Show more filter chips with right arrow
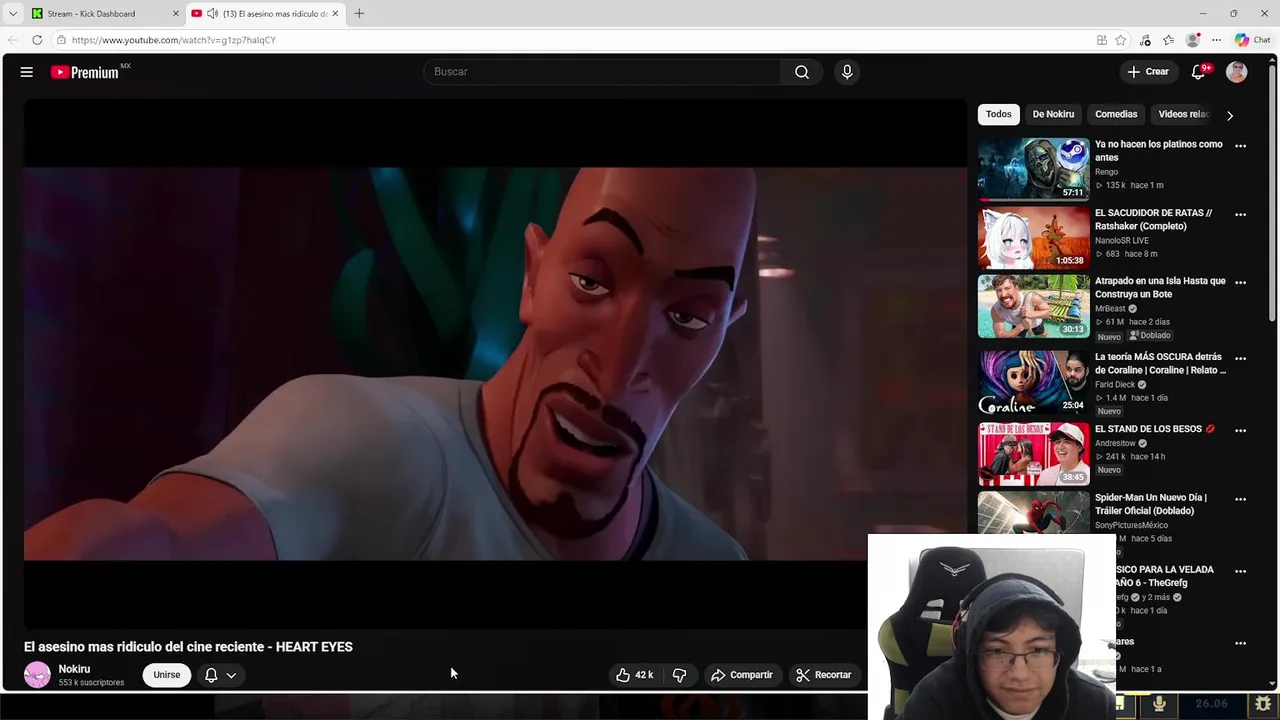1280x720 pixels. [x=1230, y=115]
